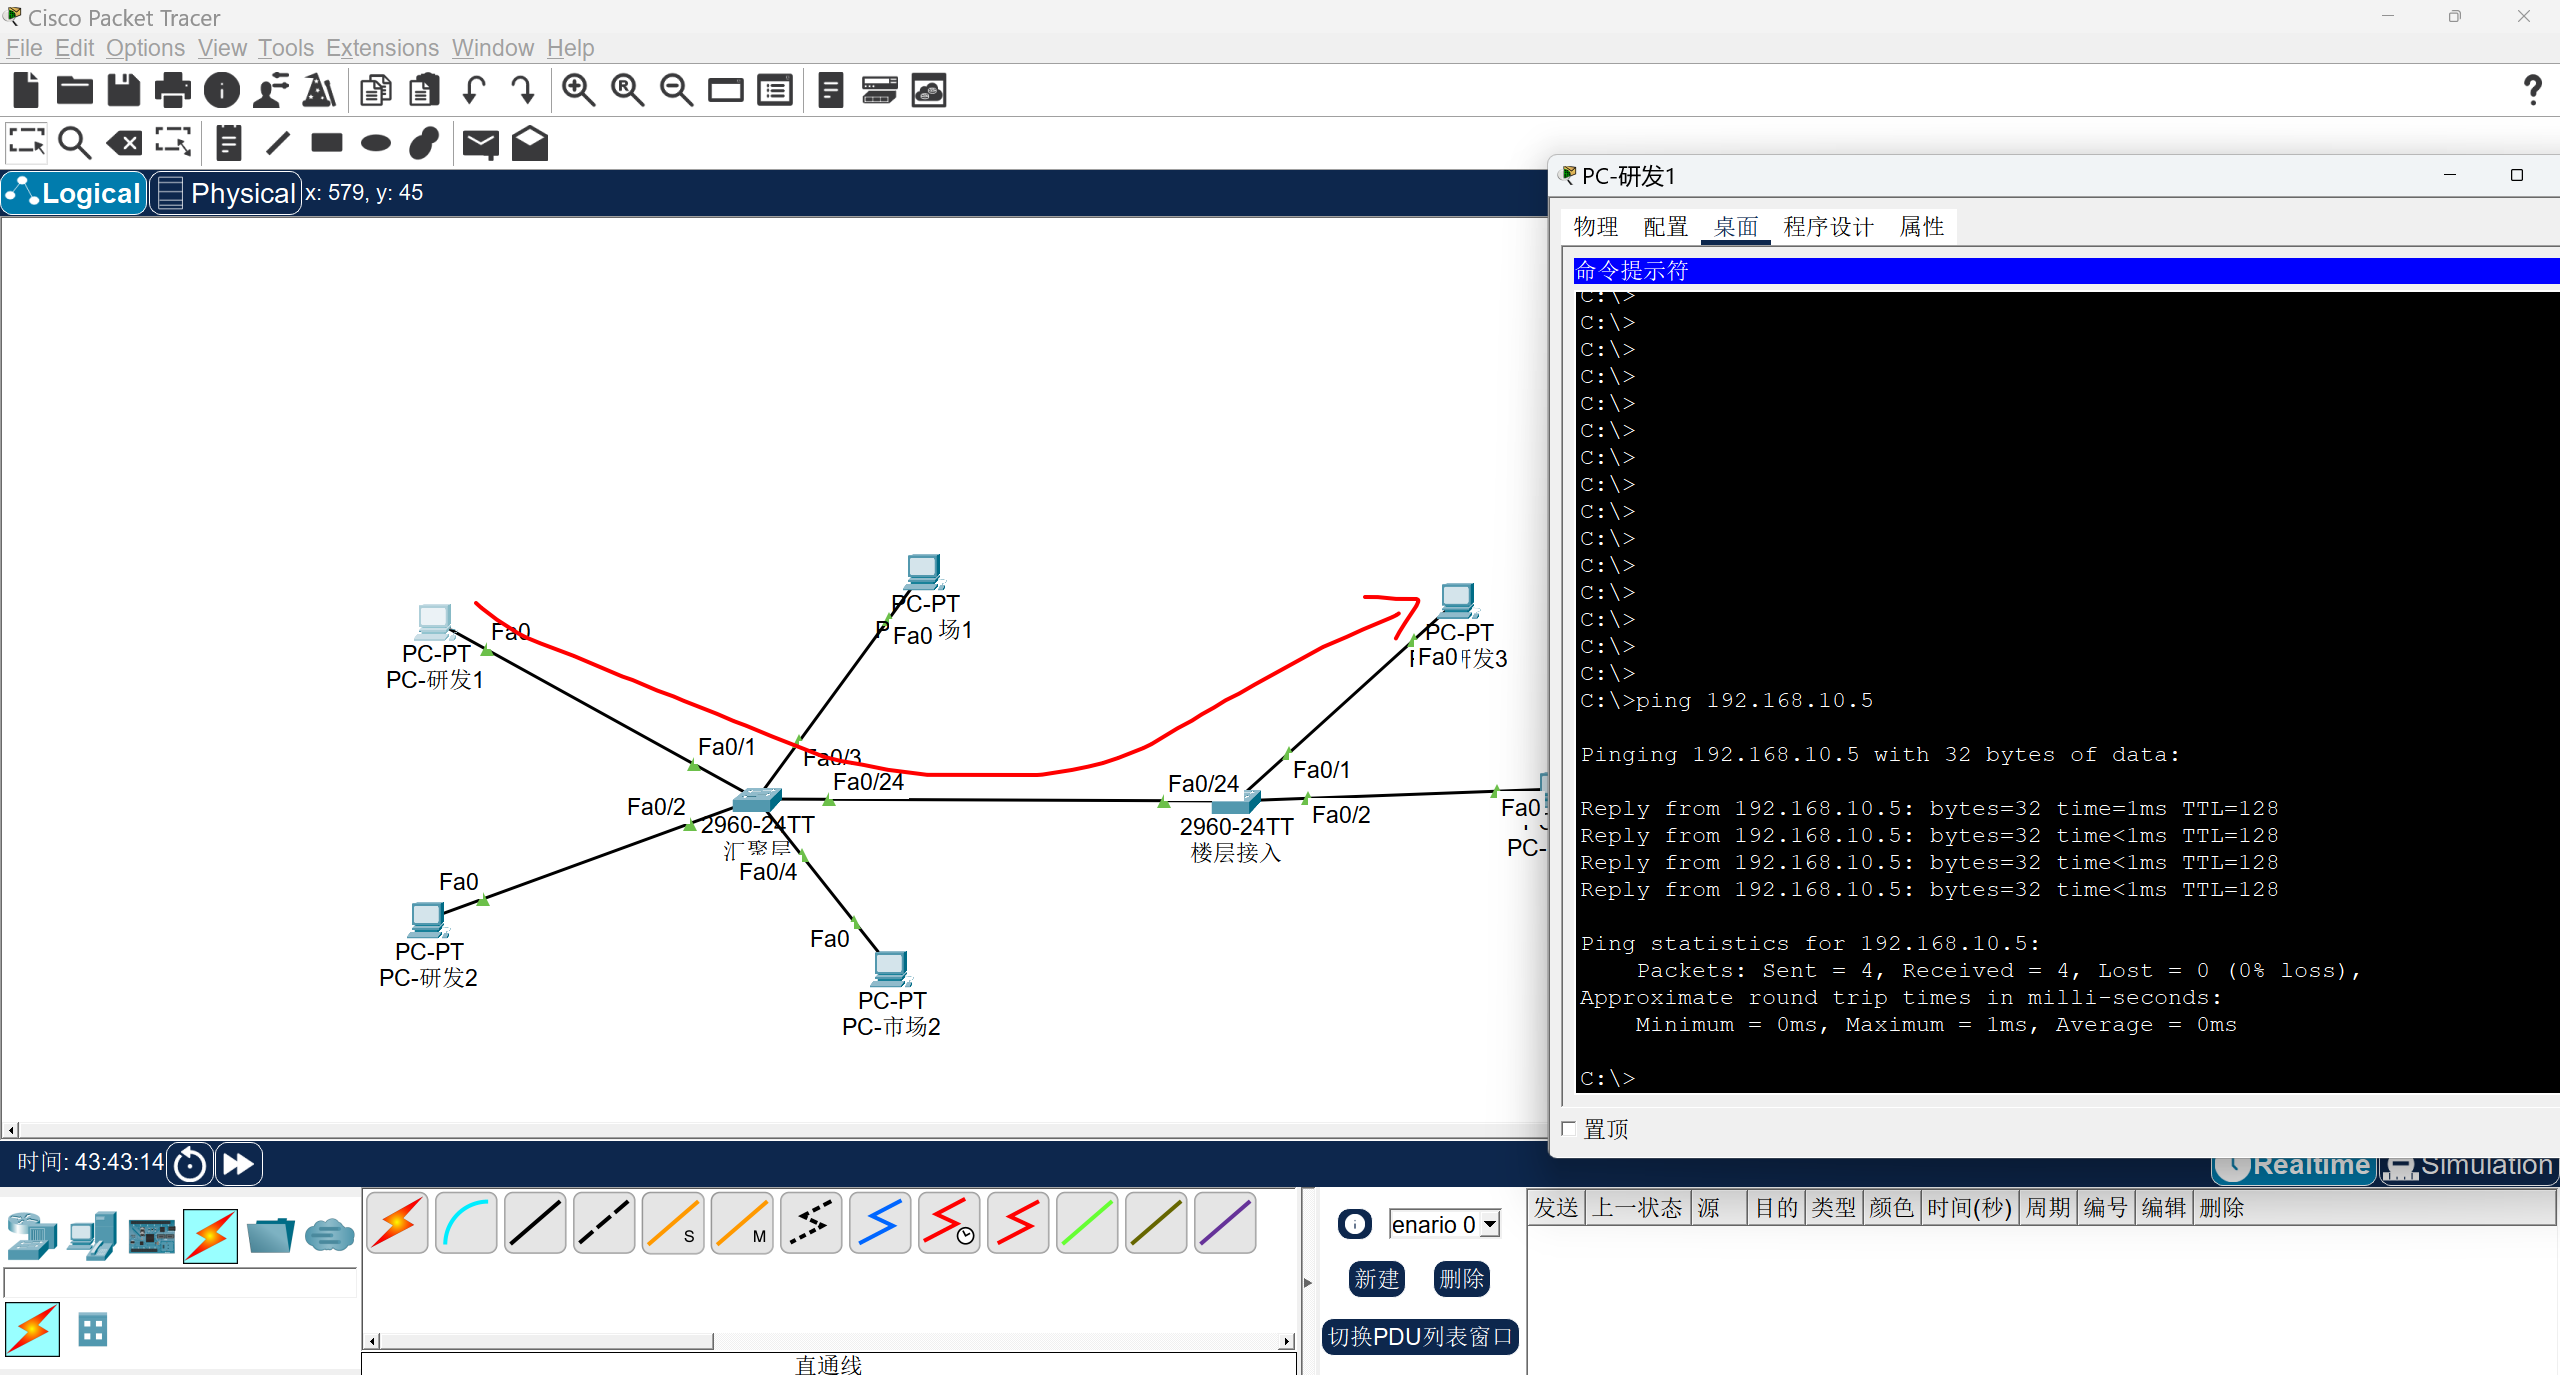Click the top-right help question mark
Image resolution: width=2560 pixels, height=1375 pixels.
(x=2532, y=91)
